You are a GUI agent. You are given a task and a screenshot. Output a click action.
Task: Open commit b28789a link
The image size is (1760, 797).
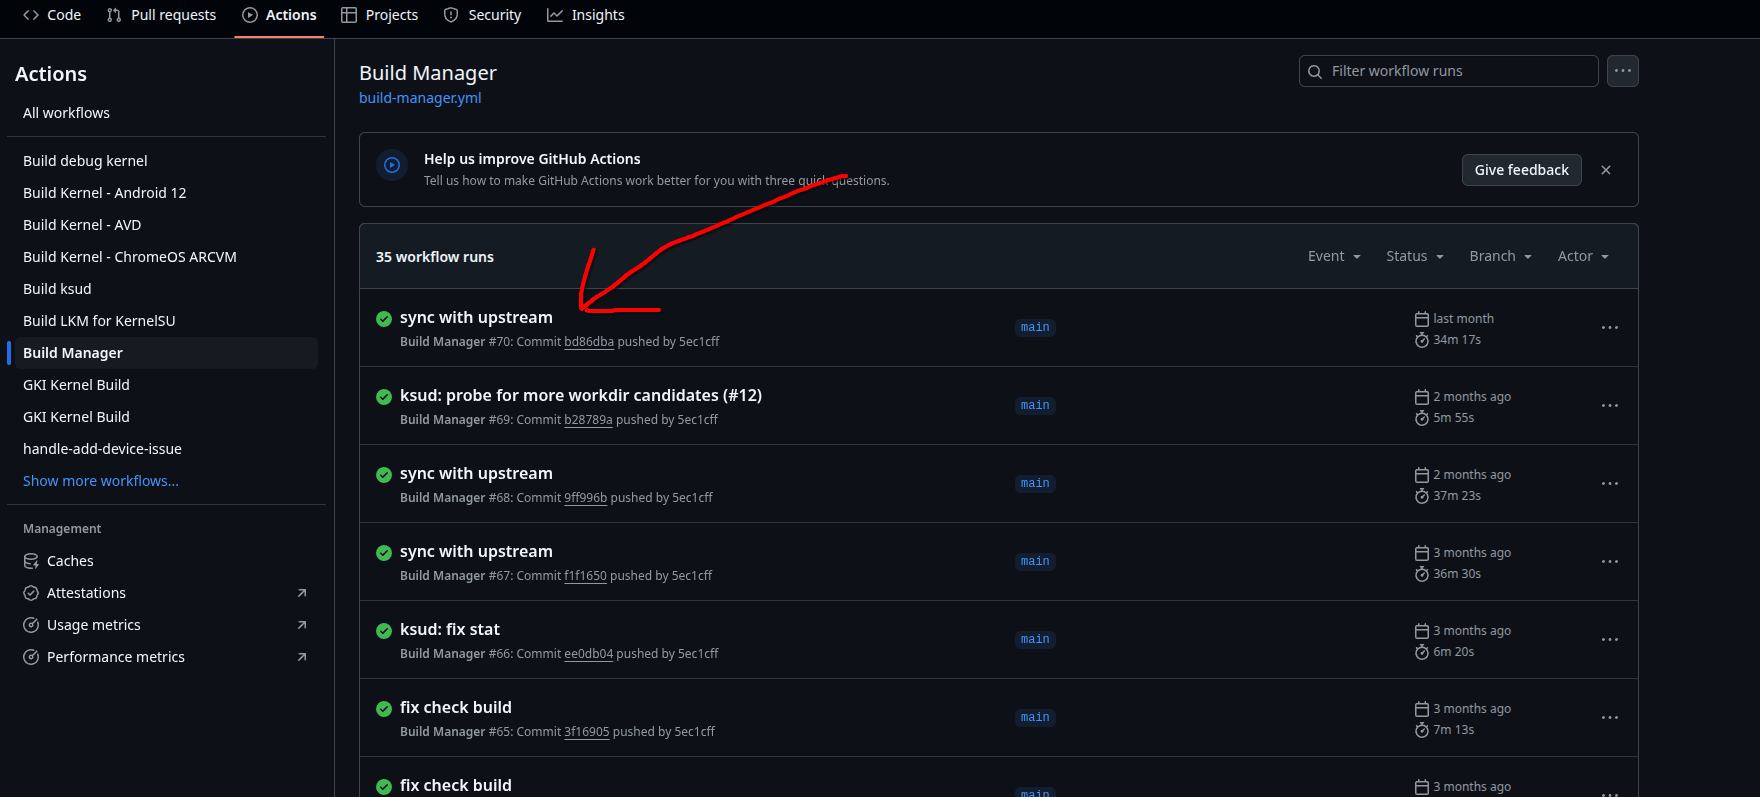tap(588, 420)
